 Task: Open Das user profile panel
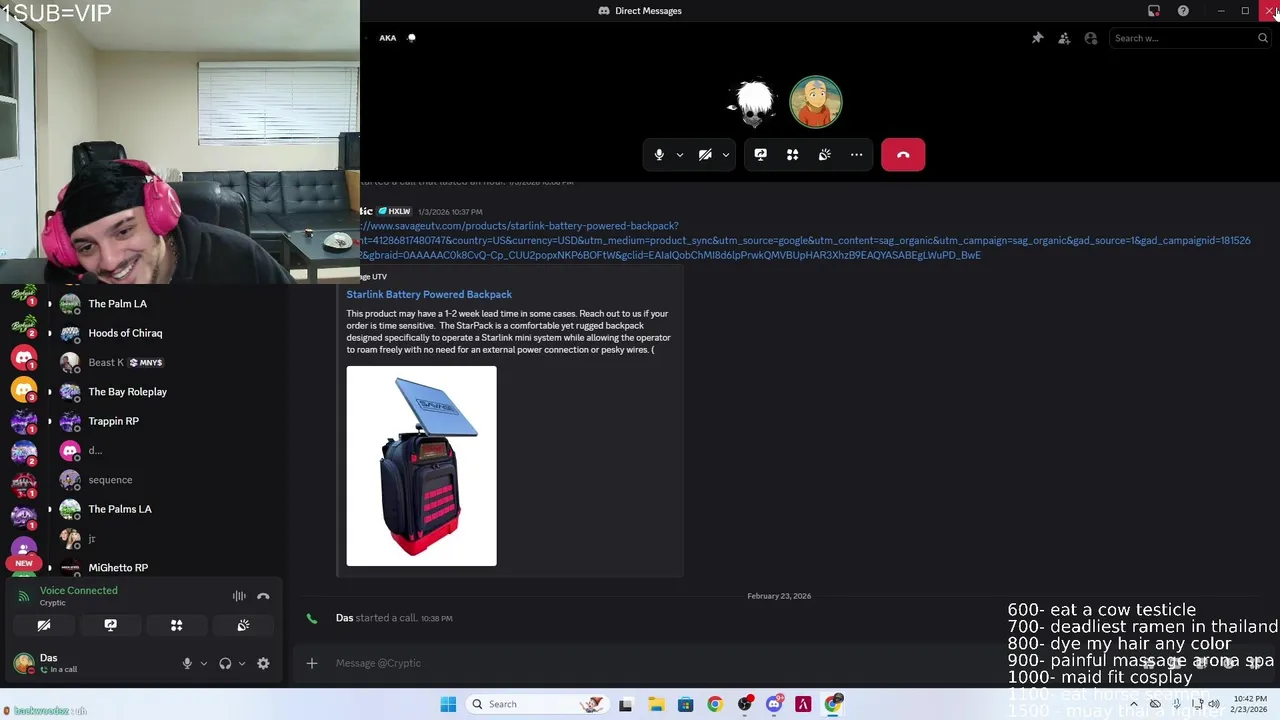click(60, 663)
